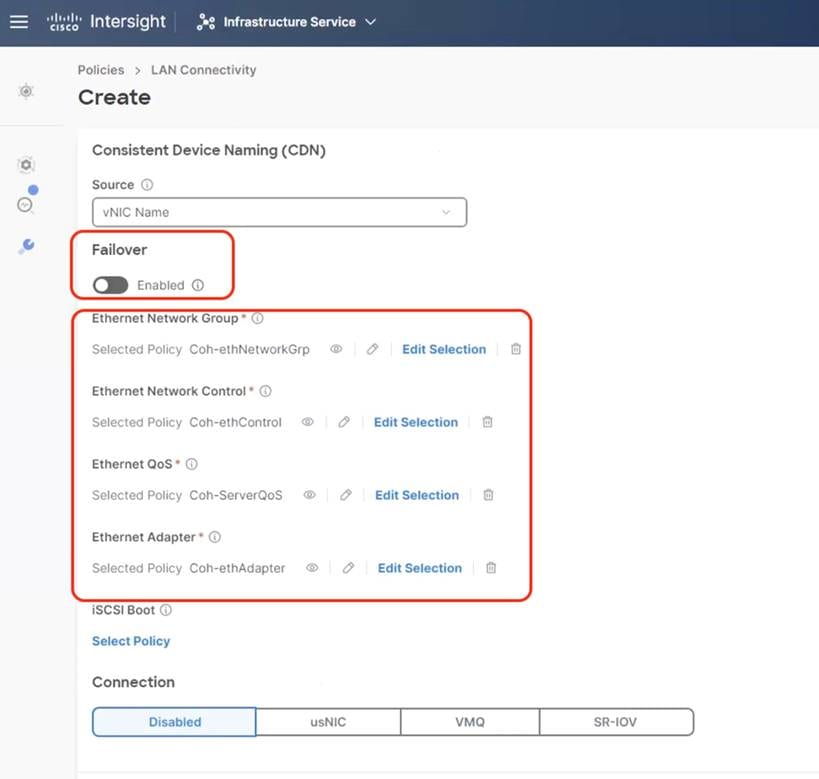The image size is (819, 779).
Task: Switch Connection mode to VMQ
Action: [x=469, y=721]
